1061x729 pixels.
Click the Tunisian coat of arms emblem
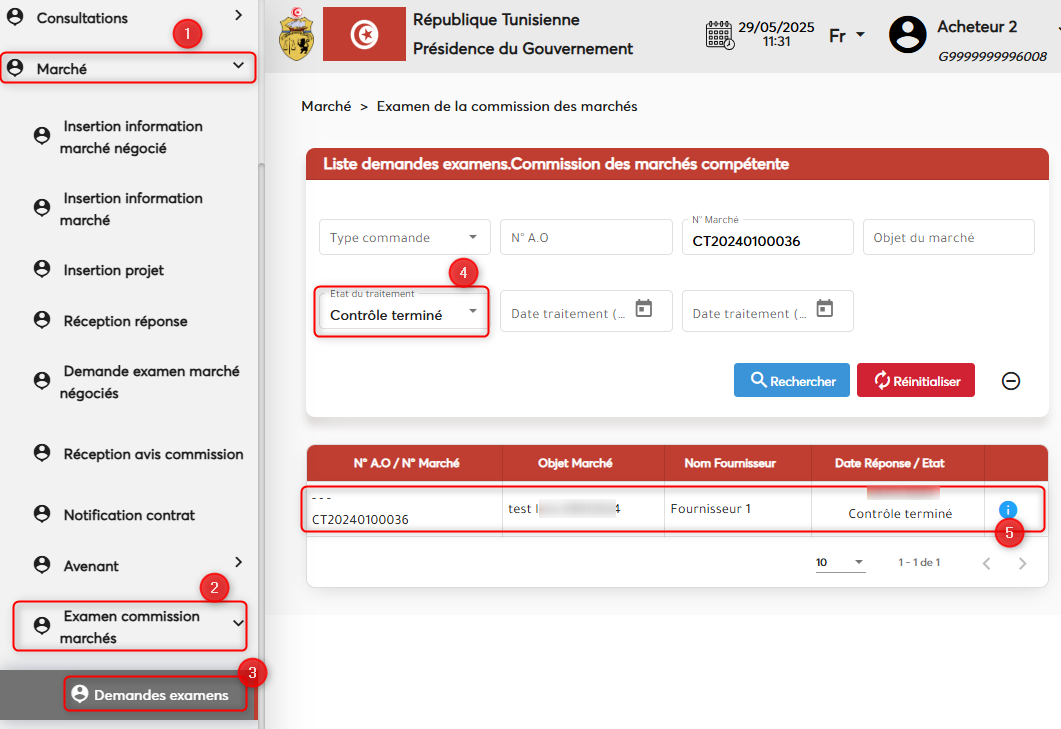point(295,35)
